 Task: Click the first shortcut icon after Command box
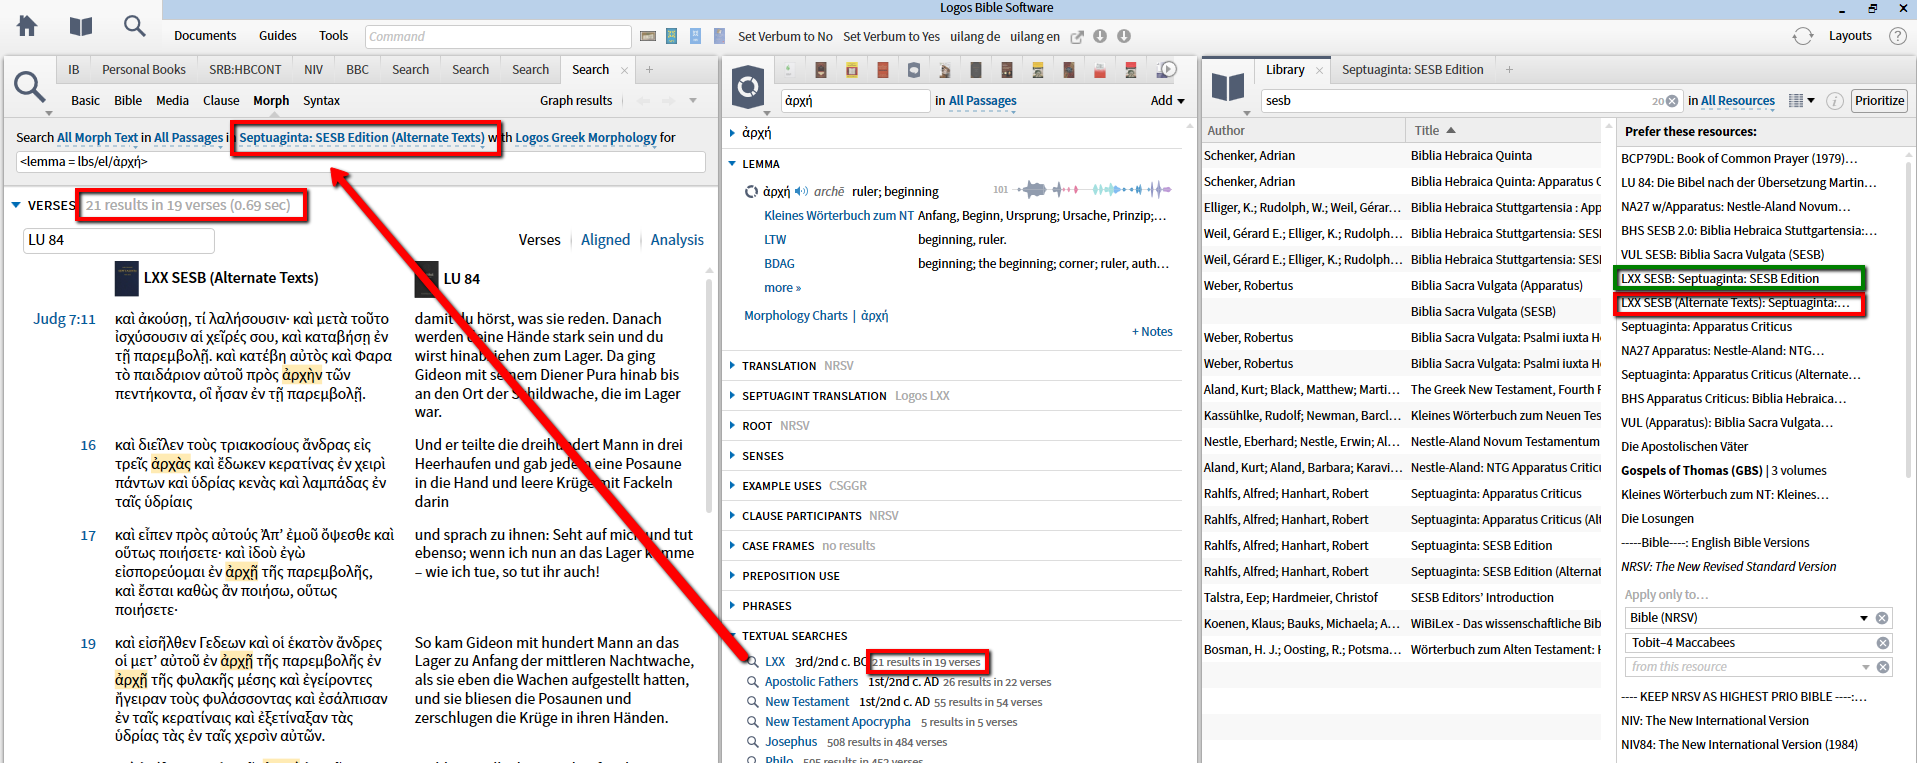click(x=648, y=37)
